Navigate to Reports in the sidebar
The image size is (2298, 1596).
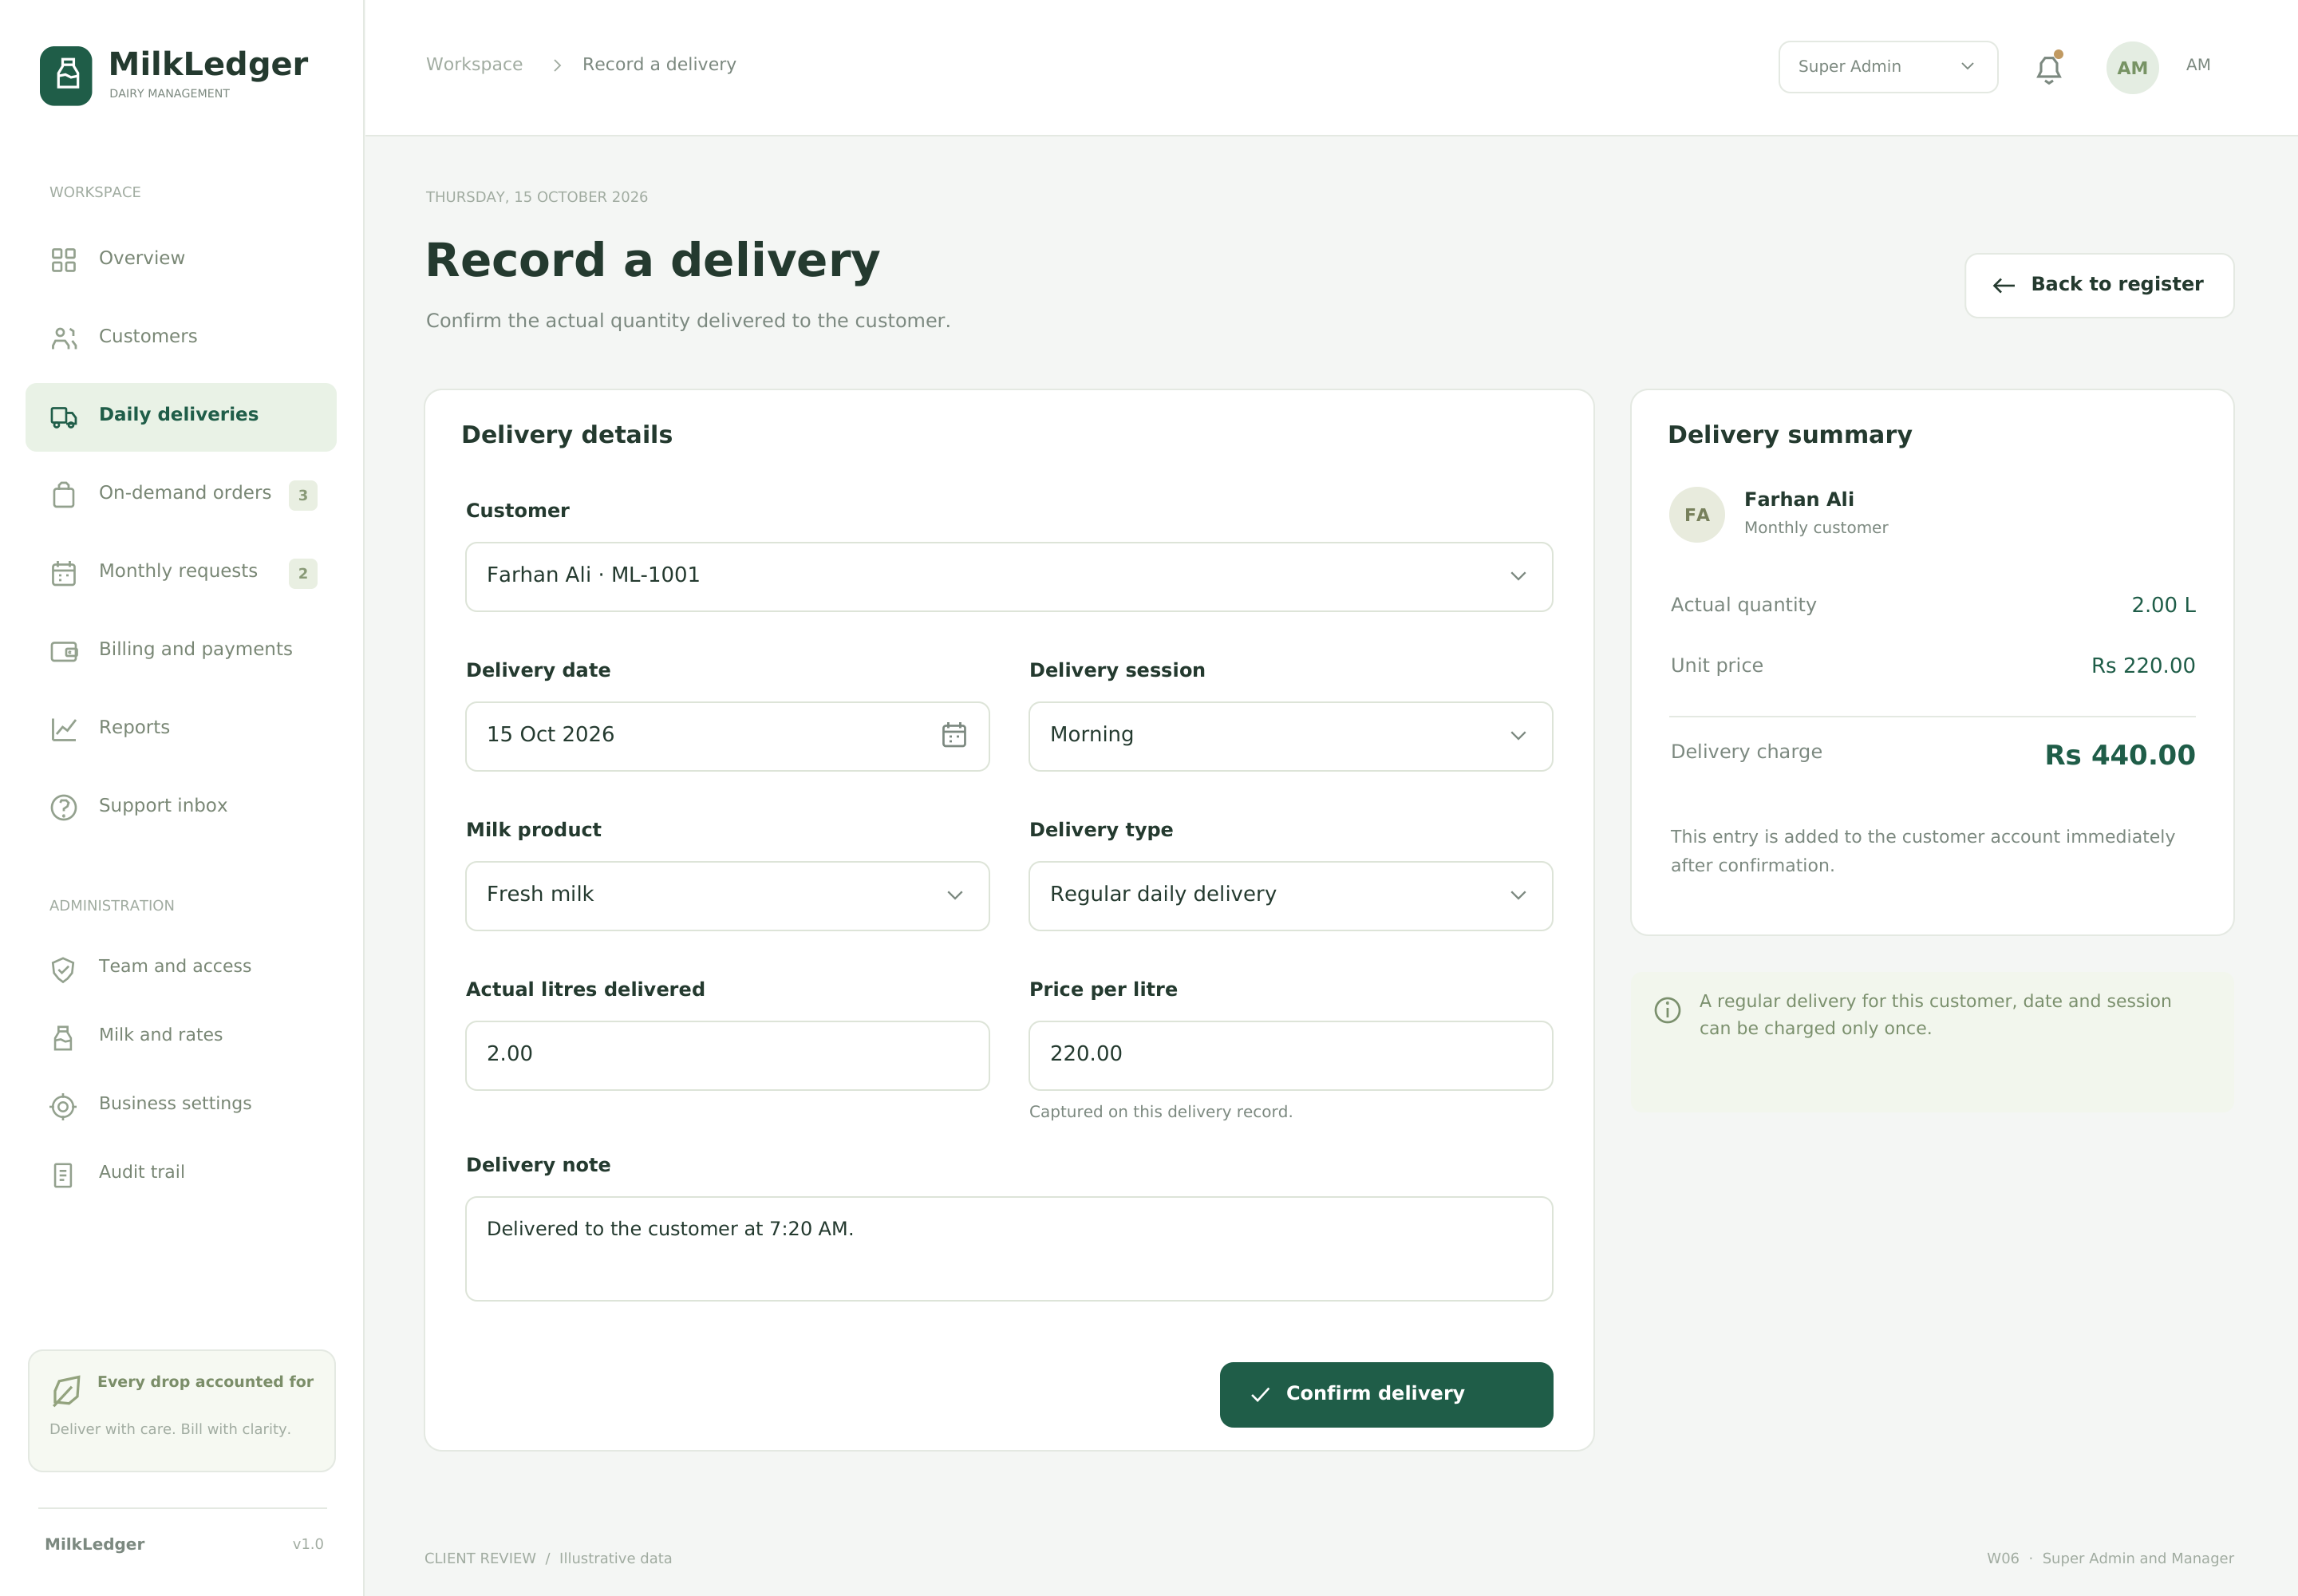click(181, 729)
